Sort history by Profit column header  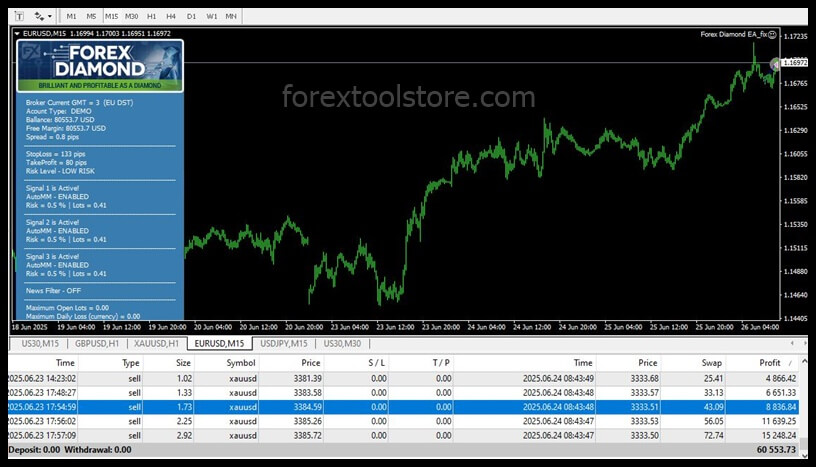762,363
